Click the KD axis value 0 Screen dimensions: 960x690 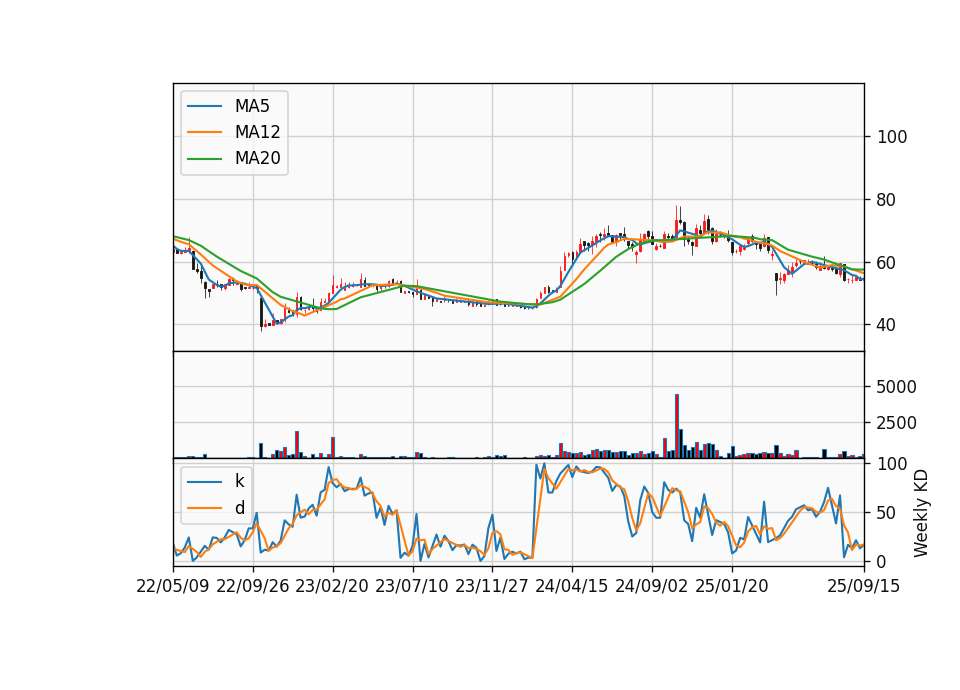882,561
